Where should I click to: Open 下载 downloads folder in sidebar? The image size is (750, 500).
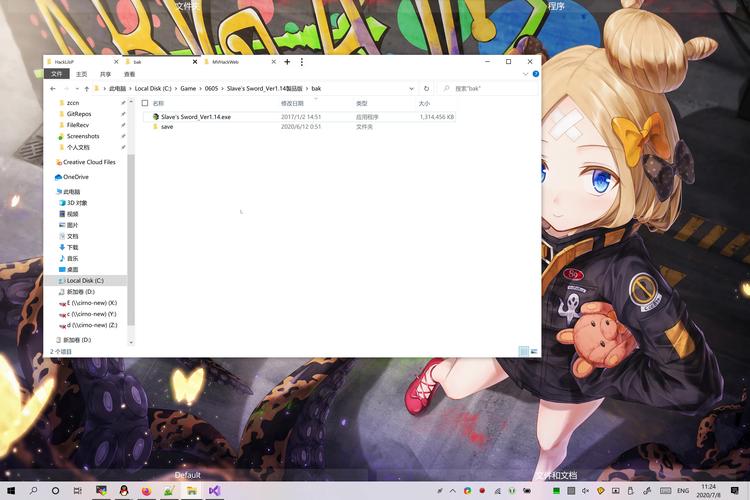click(68, 247)
